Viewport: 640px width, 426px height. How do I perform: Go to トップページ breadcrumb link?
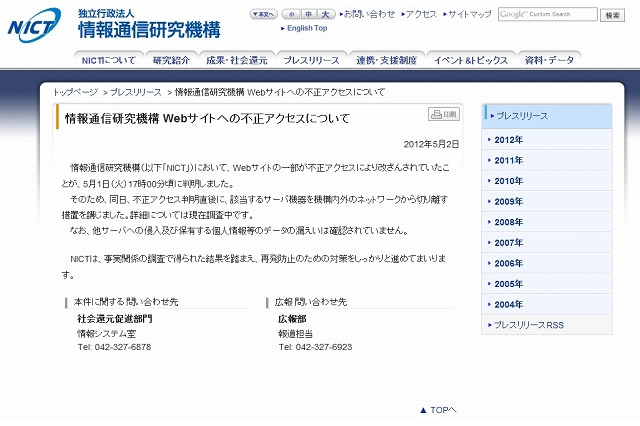click(75, 92)
